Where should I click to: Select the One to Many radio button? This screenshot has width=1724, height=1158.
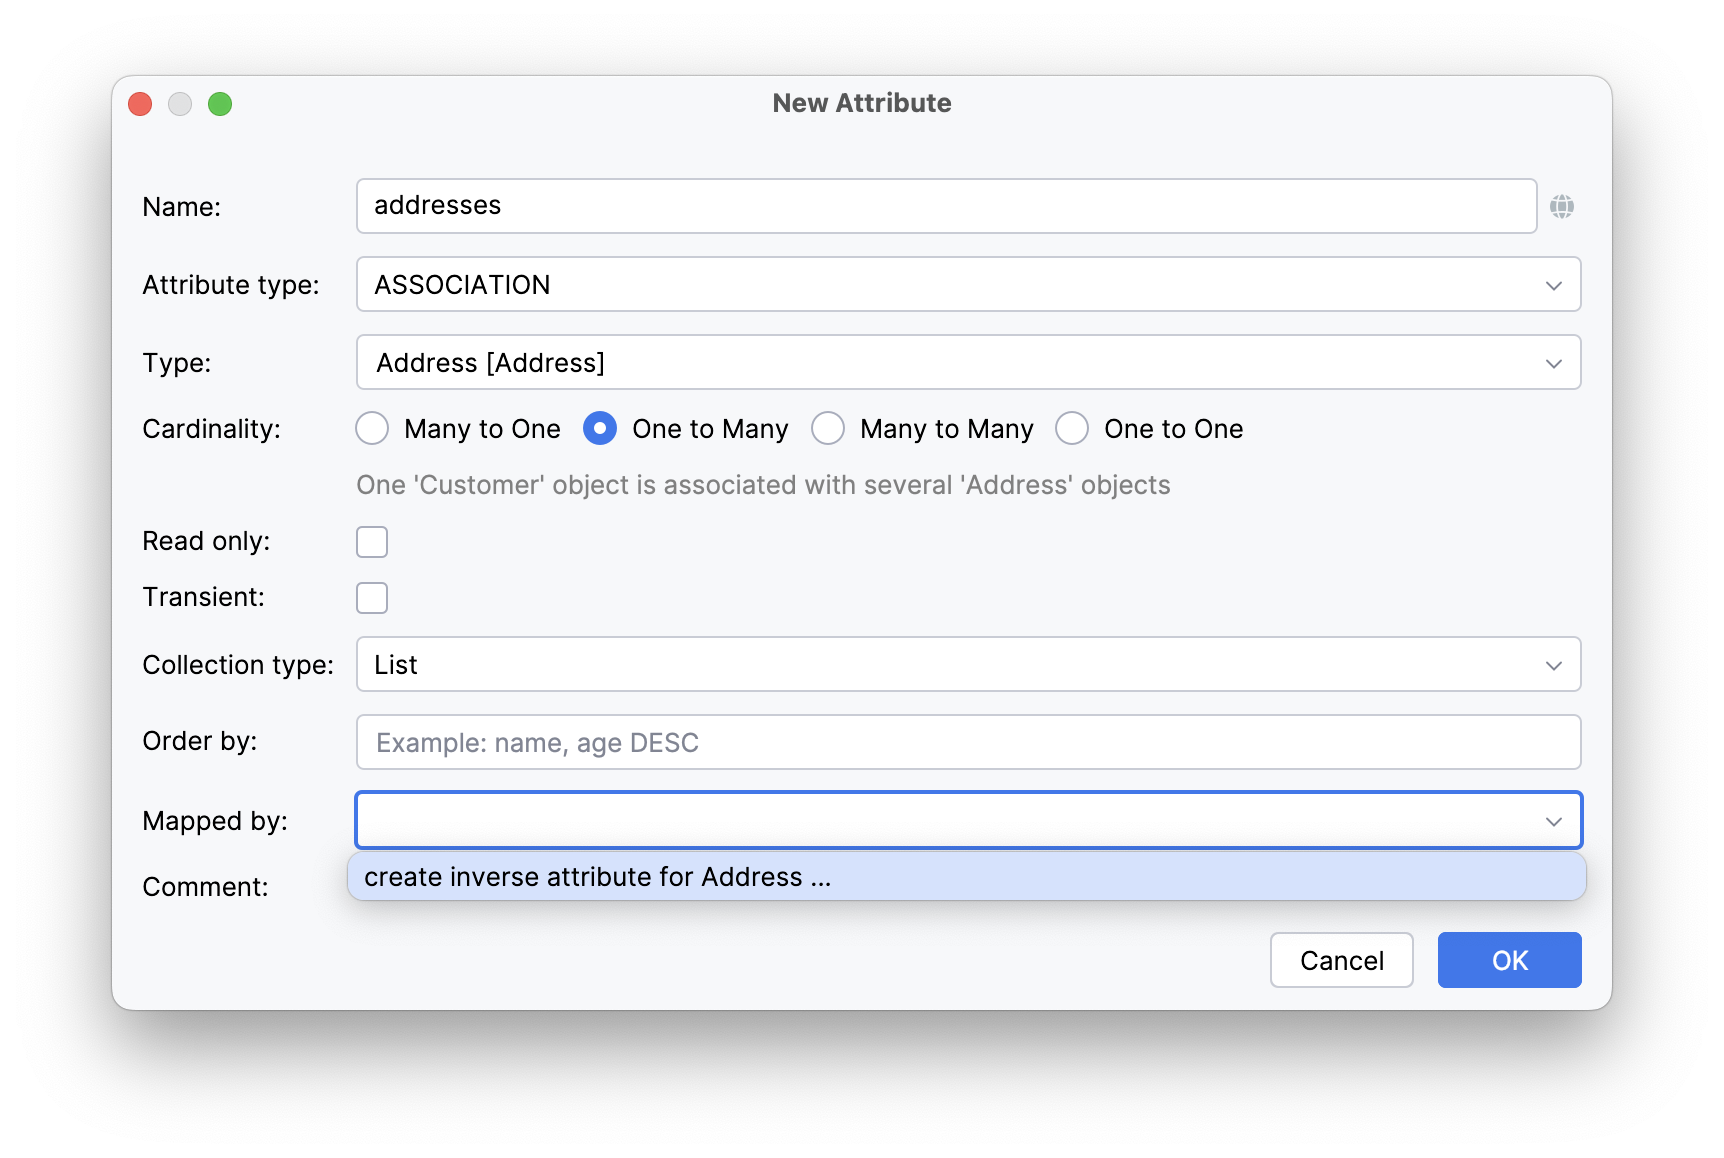tap(600, 429)
